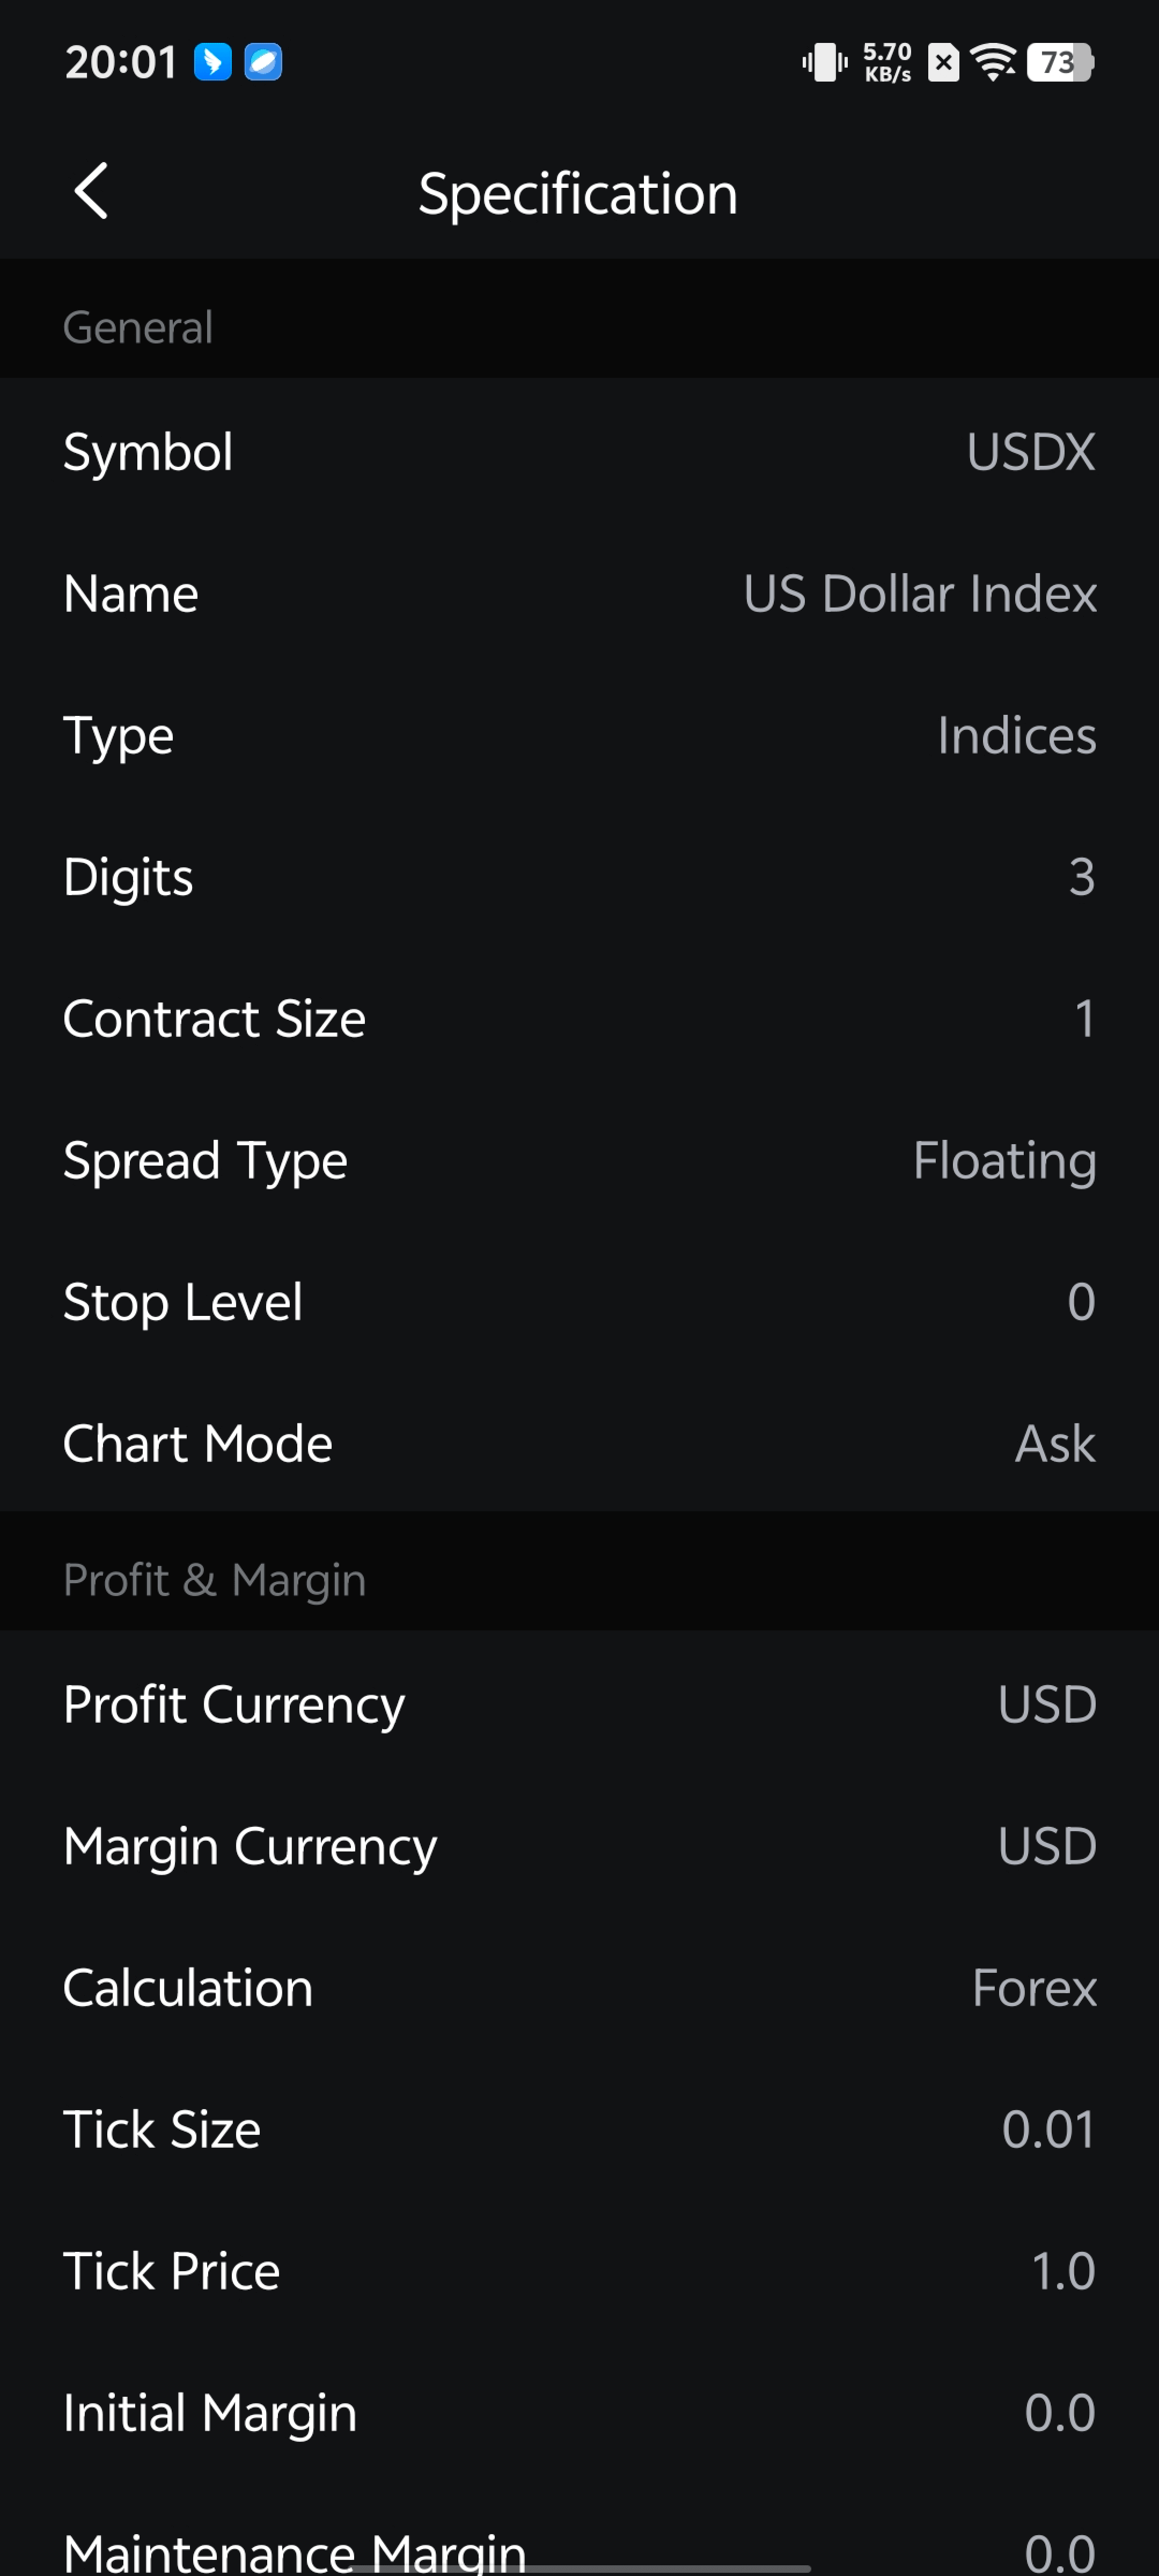The width and height of the screenshot is (1159, 2576).
Task: Tap the Initial Margin row
Action: click(x=579, y=2413)
